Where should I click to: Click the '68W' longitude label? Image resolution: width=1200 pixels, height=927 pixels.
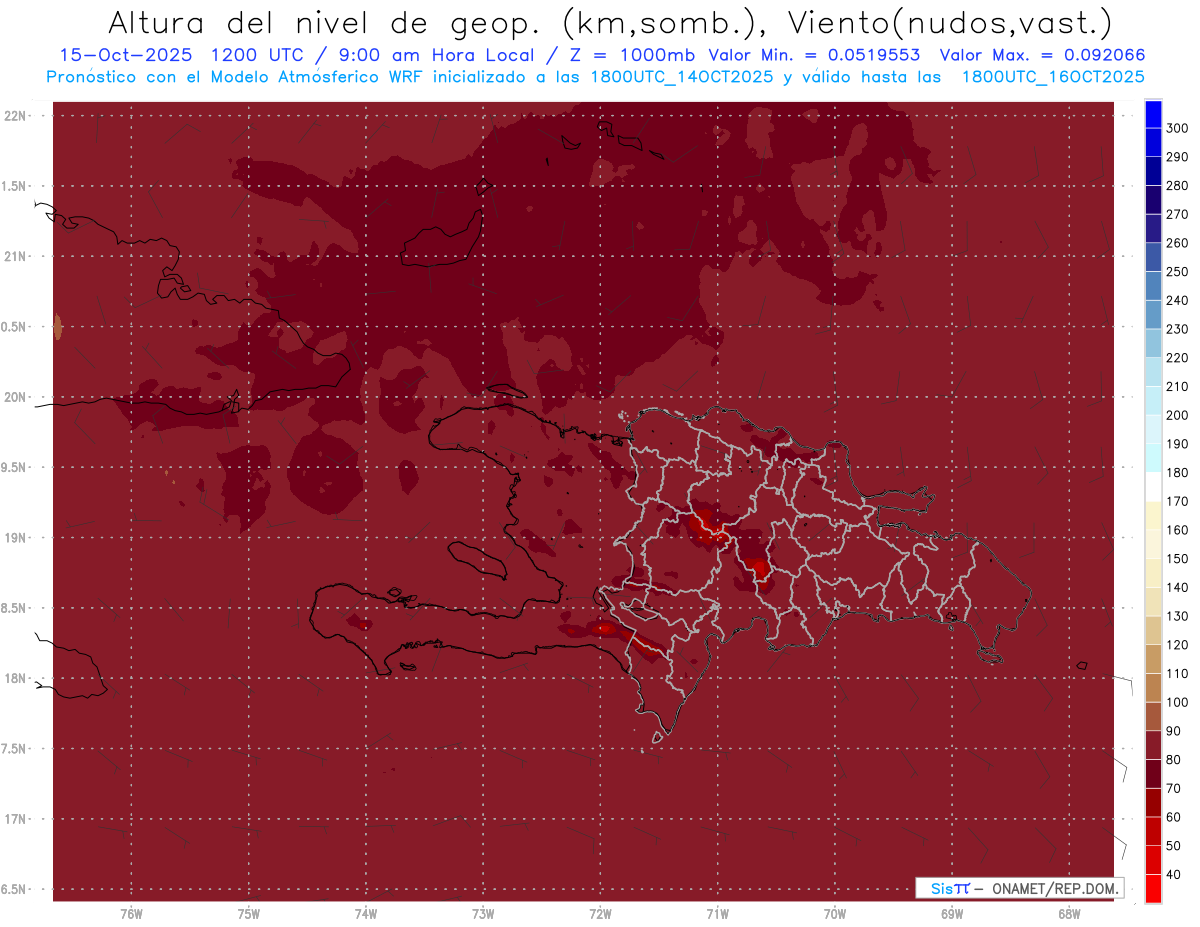(x=1069, y=914)
